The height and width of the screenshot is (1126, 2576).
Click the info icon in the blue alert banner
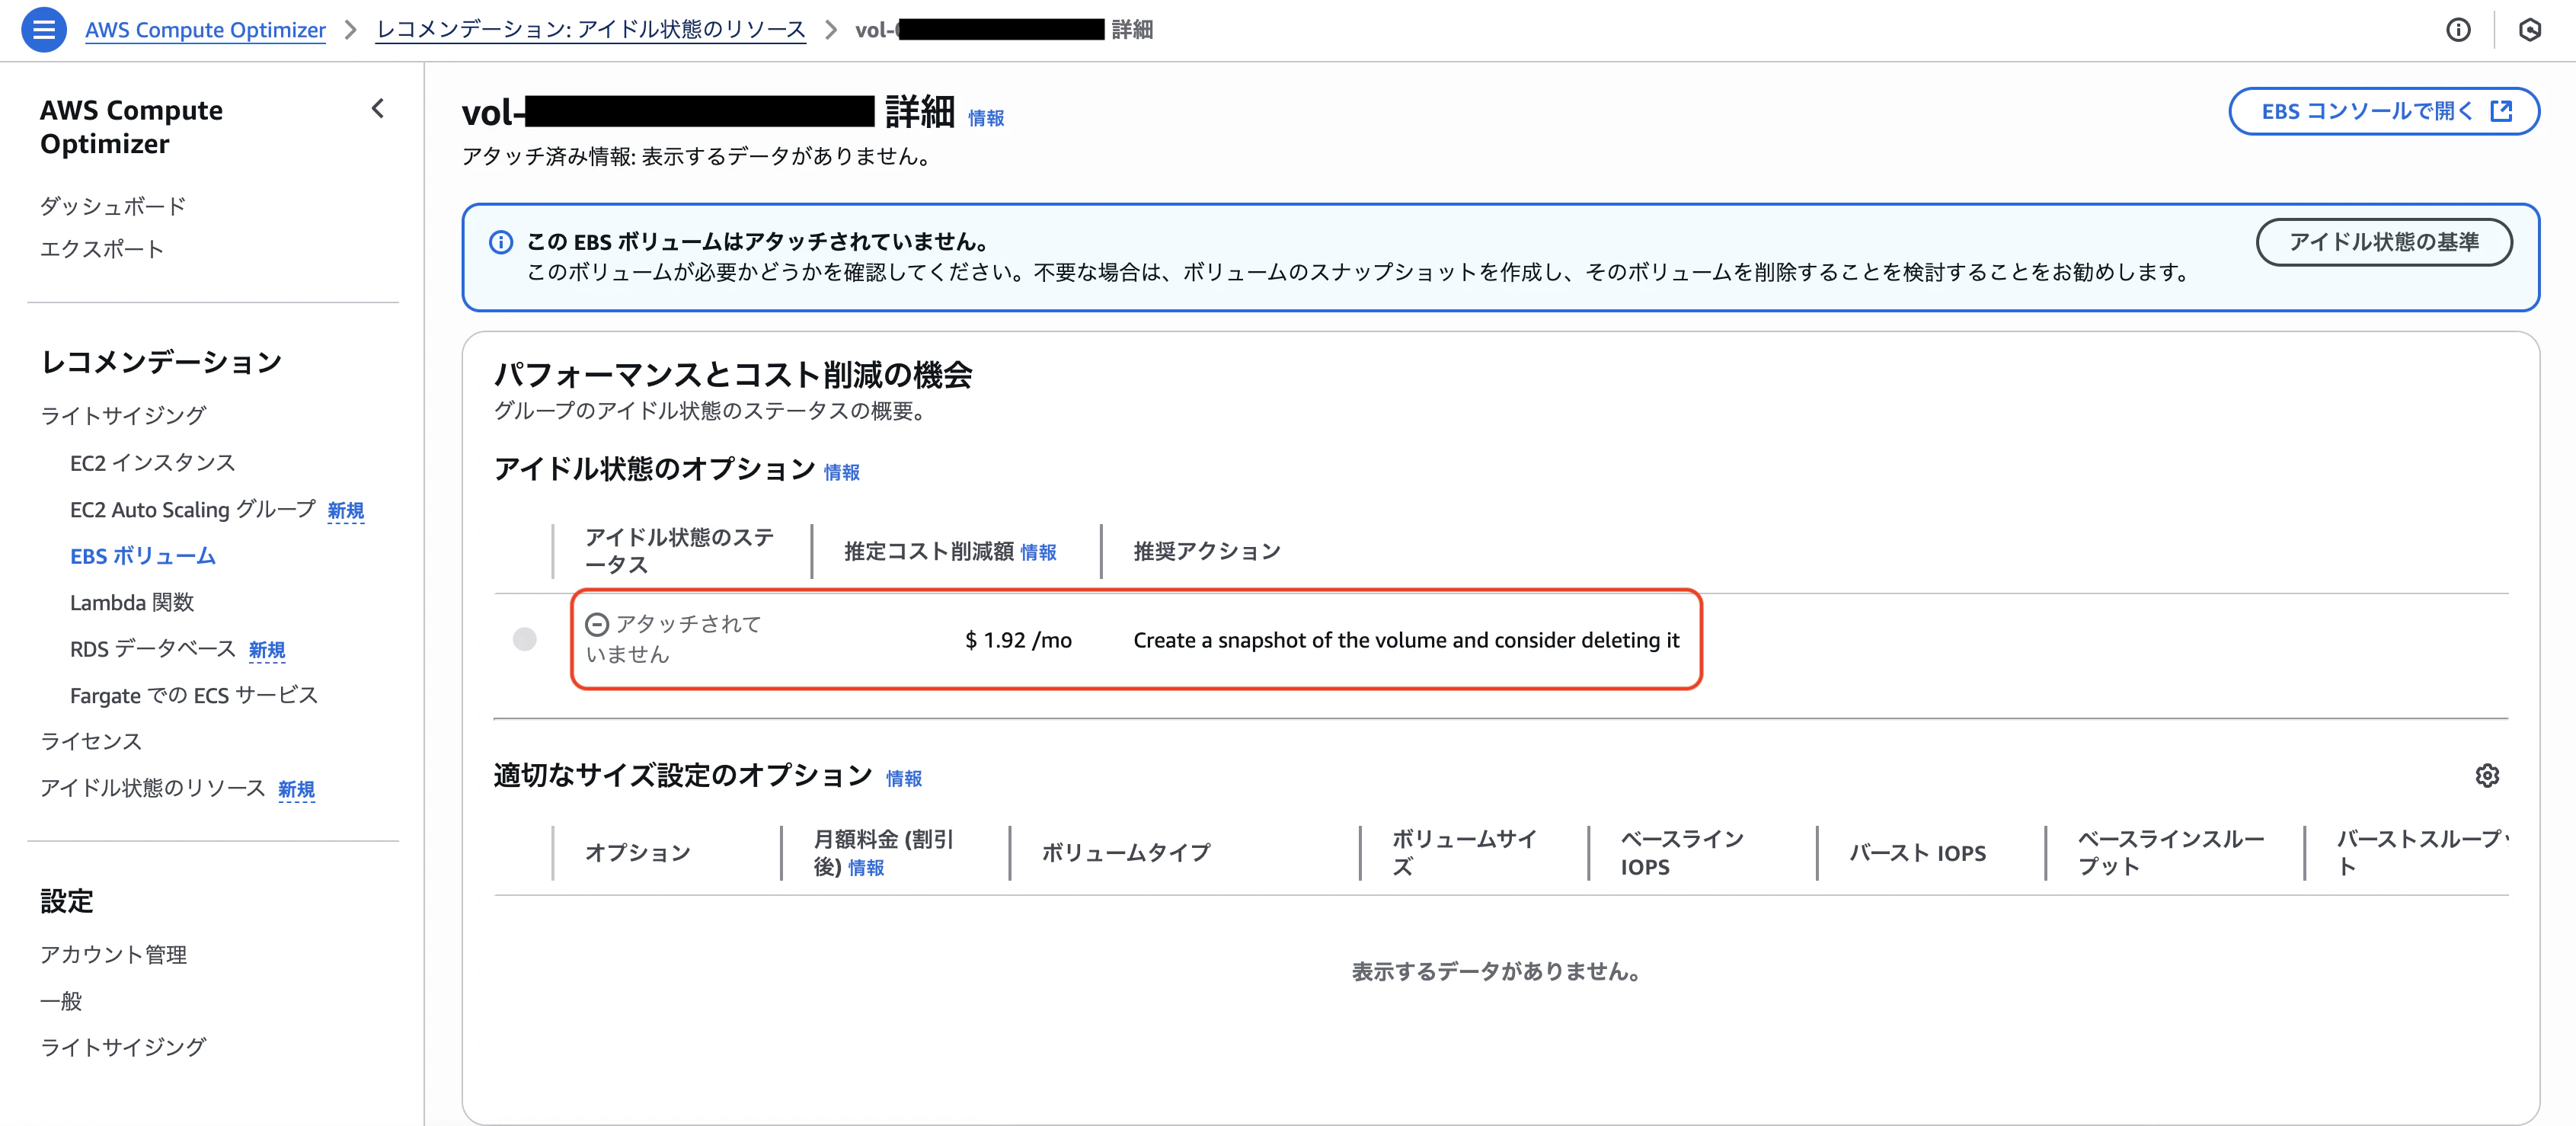tap(501, 242)
